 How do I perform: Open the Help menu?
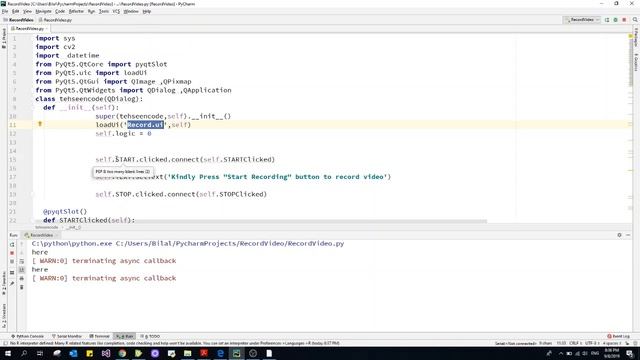(147, 11)
